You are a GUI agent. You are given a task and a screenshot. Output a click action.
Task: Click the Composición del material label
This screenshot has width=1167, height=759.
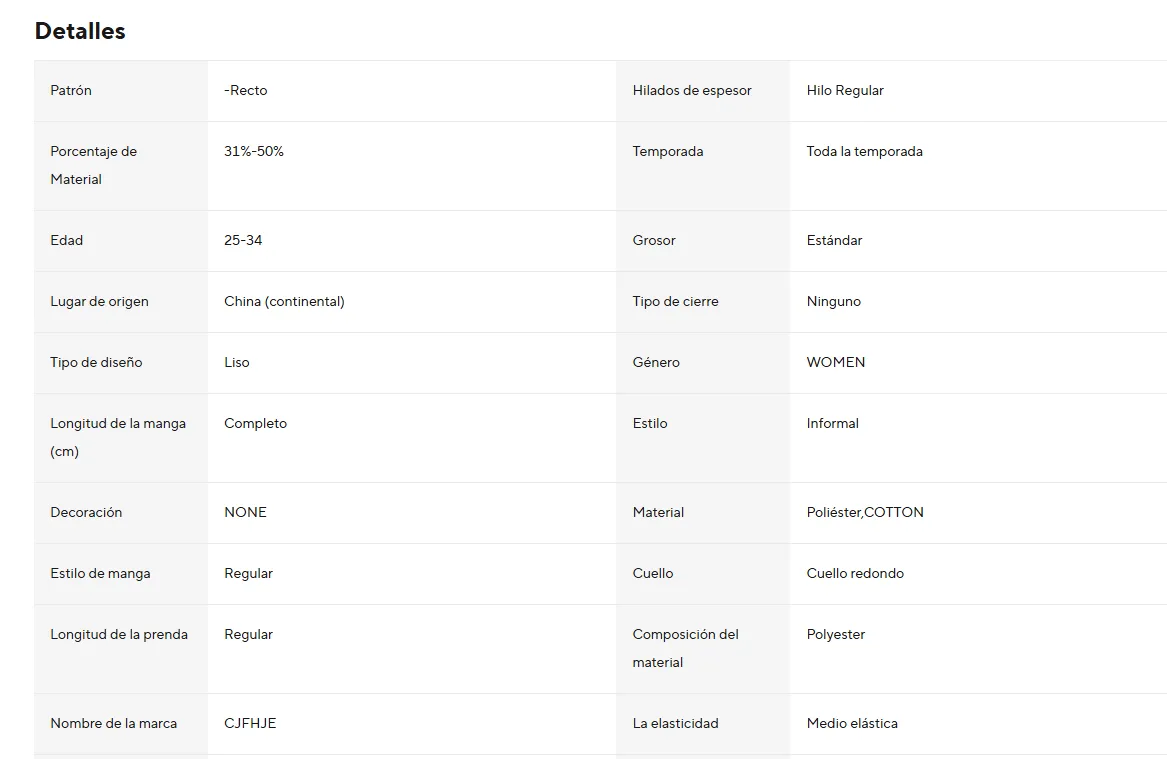pyautogui.click(x=685, y=648)
